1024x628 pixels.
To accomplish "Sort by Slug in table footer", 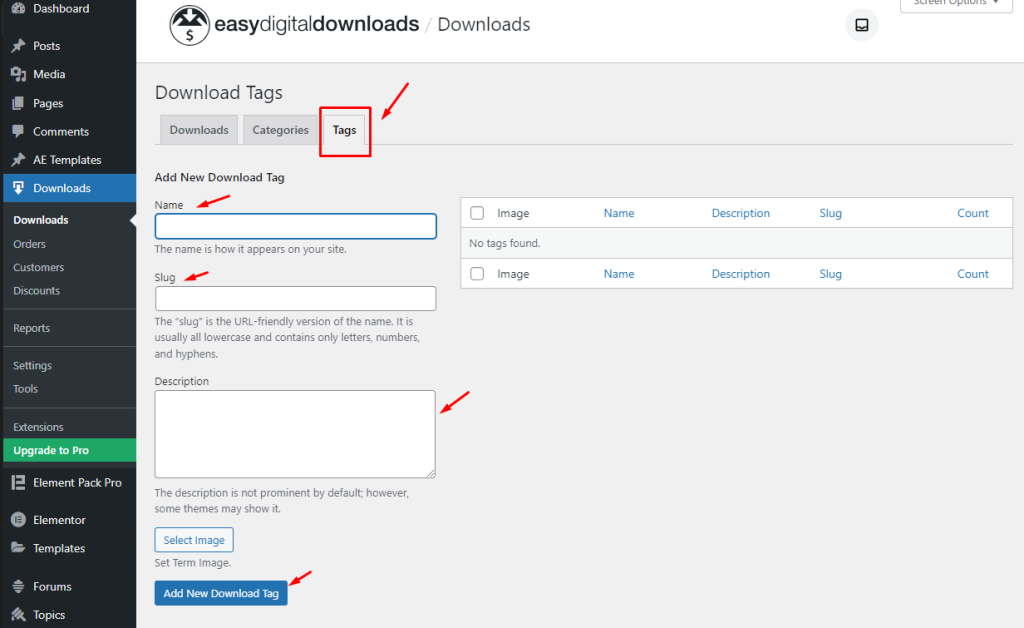I will (x=831, y=274).
